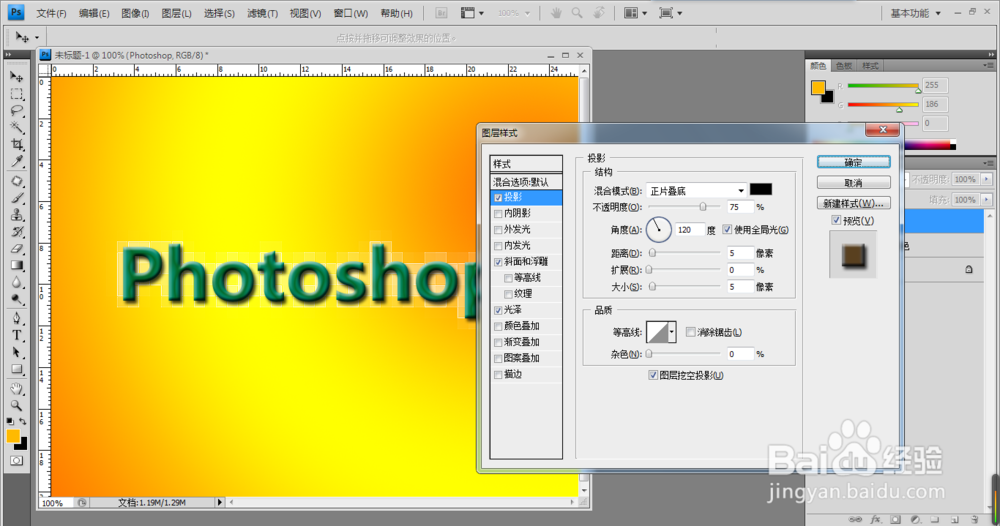Viewport: 1000px width, 526px height.
Task: Enable the 描边 stroke style
Action: click(498, 374)
